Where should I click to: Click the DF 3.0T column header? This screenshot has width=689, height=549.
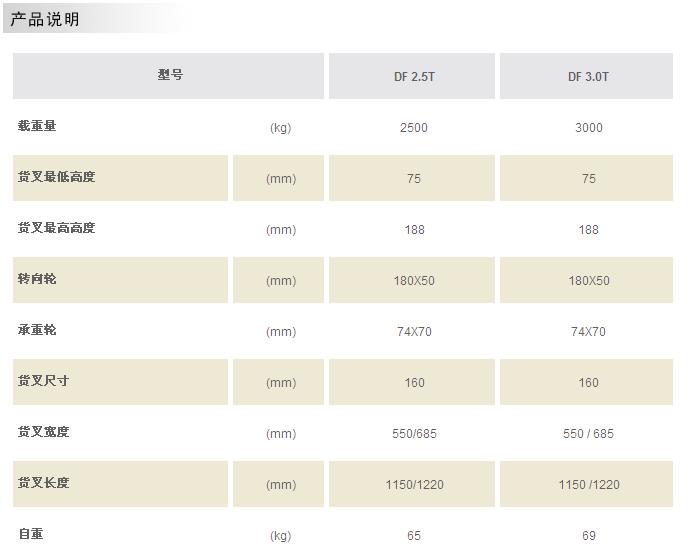[x=588, y=77]
